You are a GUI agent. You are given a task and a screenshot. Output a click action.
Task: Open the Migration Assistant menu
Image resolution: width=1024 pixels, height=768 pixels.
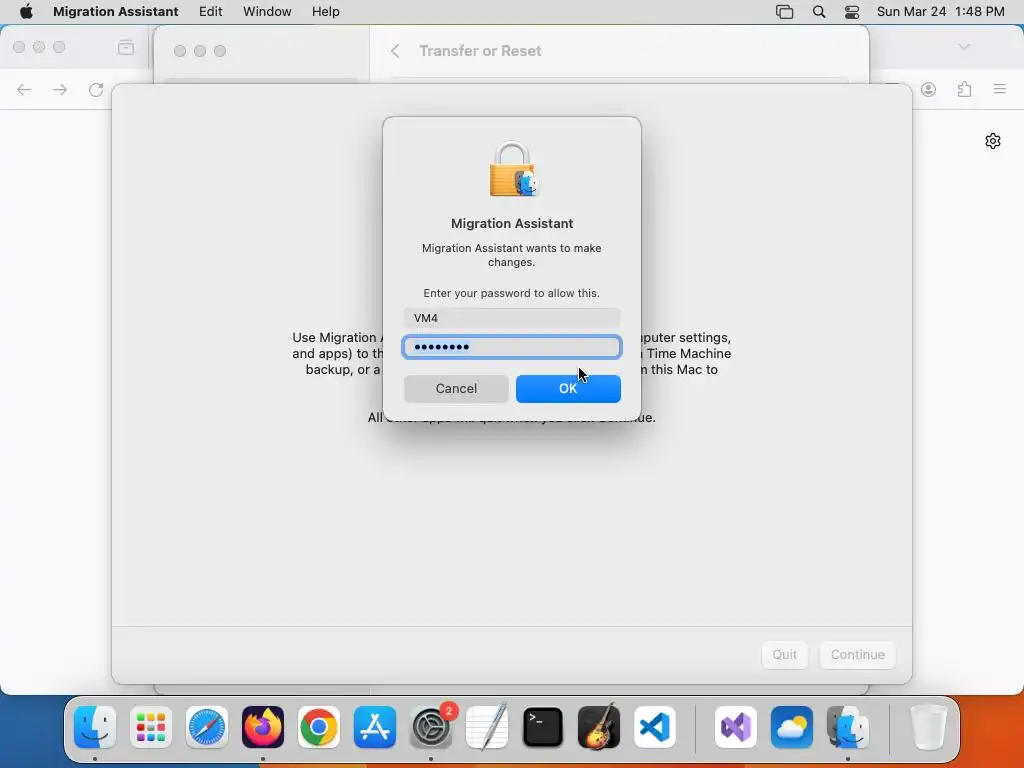(x=116, y=12)
